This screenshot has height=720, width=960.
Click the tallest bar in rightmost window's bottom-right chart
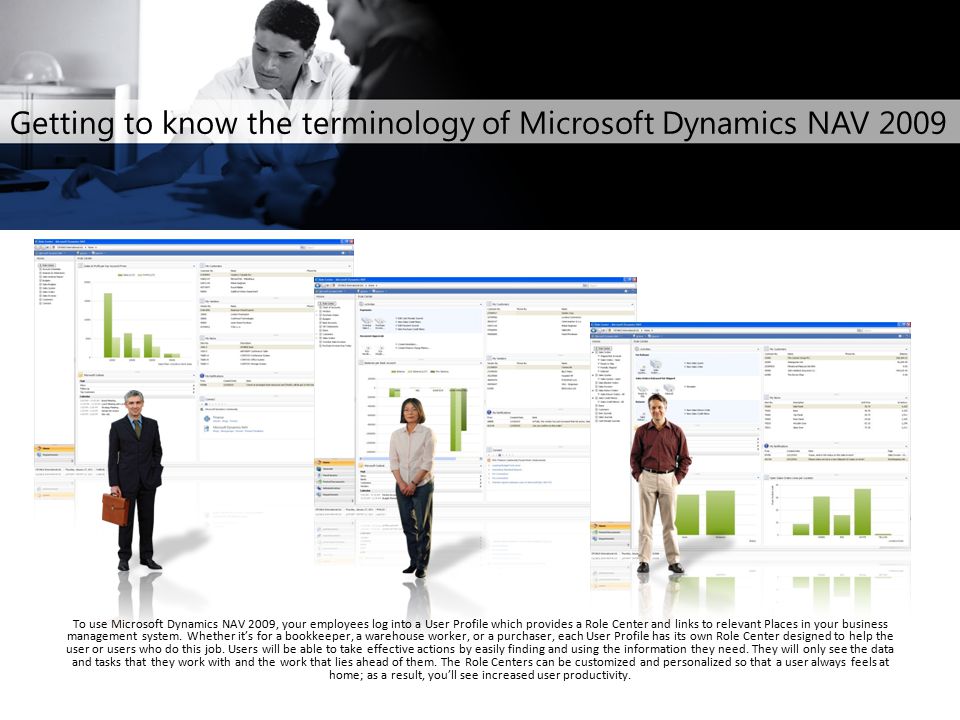pyautogui.click(x=863, y=512)
